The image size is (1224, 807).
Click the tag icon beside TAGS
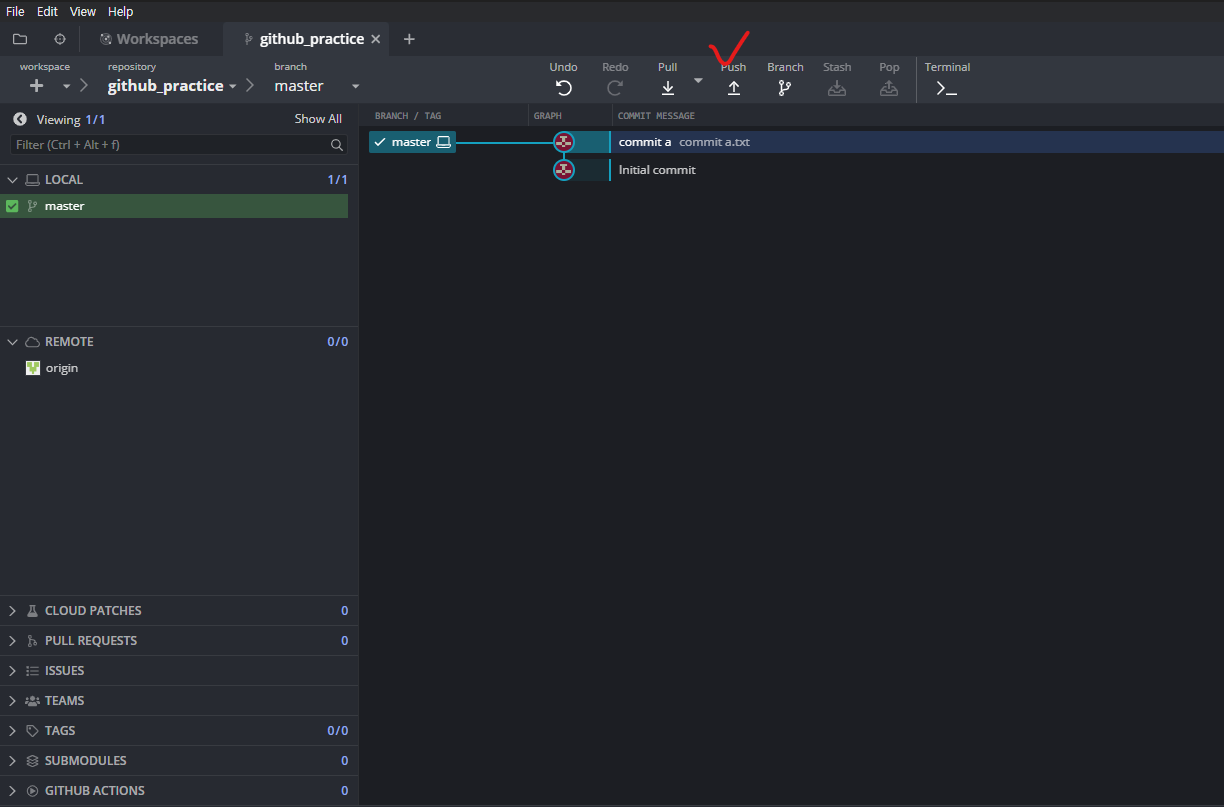pyautogui.click(x=32, y=731)
